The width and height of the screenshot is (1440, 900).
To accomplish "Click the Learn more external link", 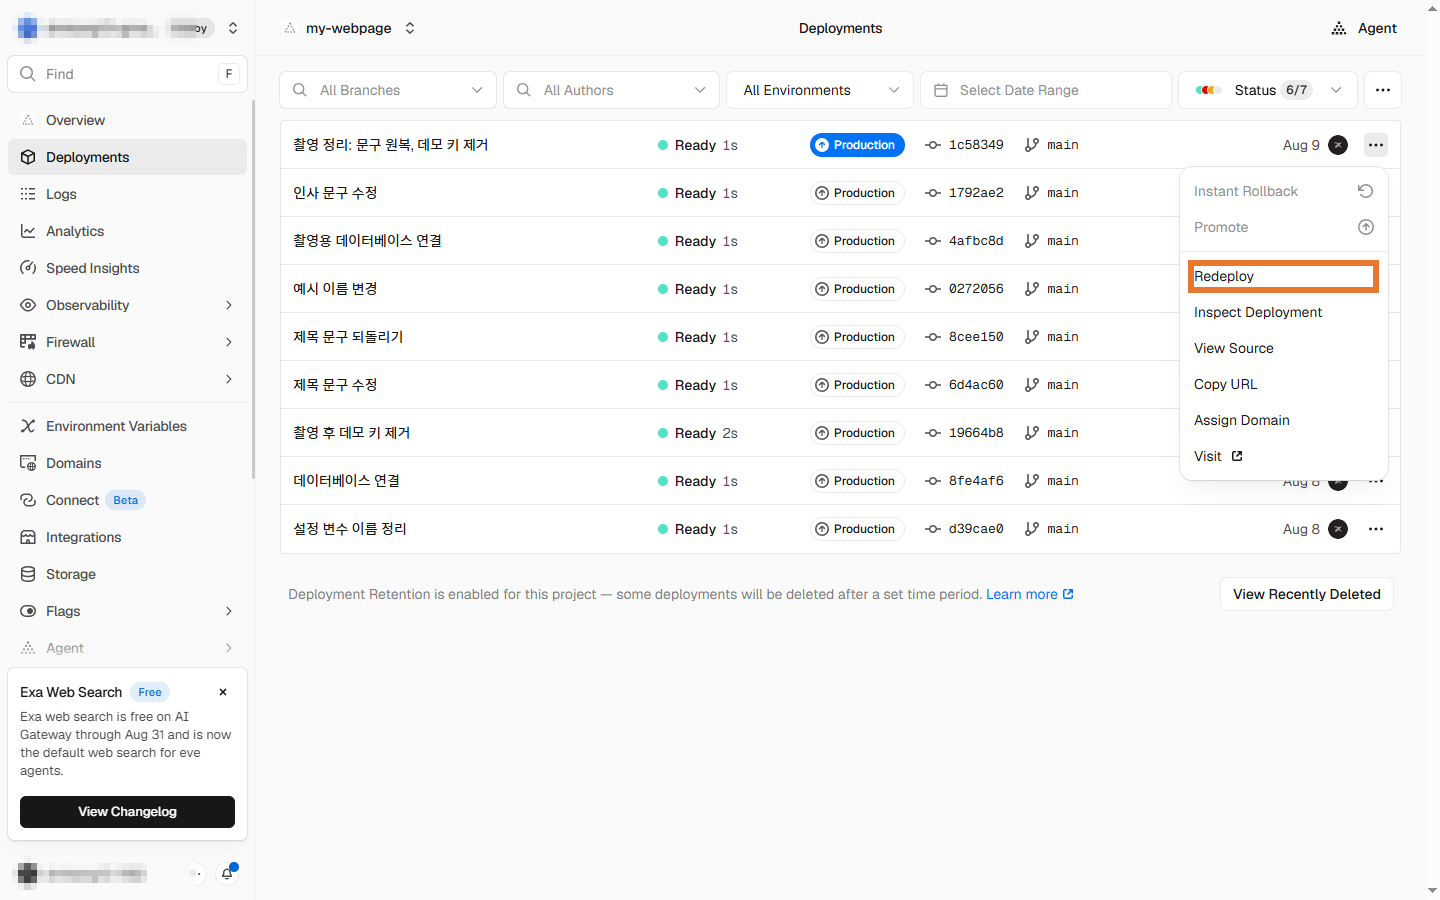I will [1030, 594].
